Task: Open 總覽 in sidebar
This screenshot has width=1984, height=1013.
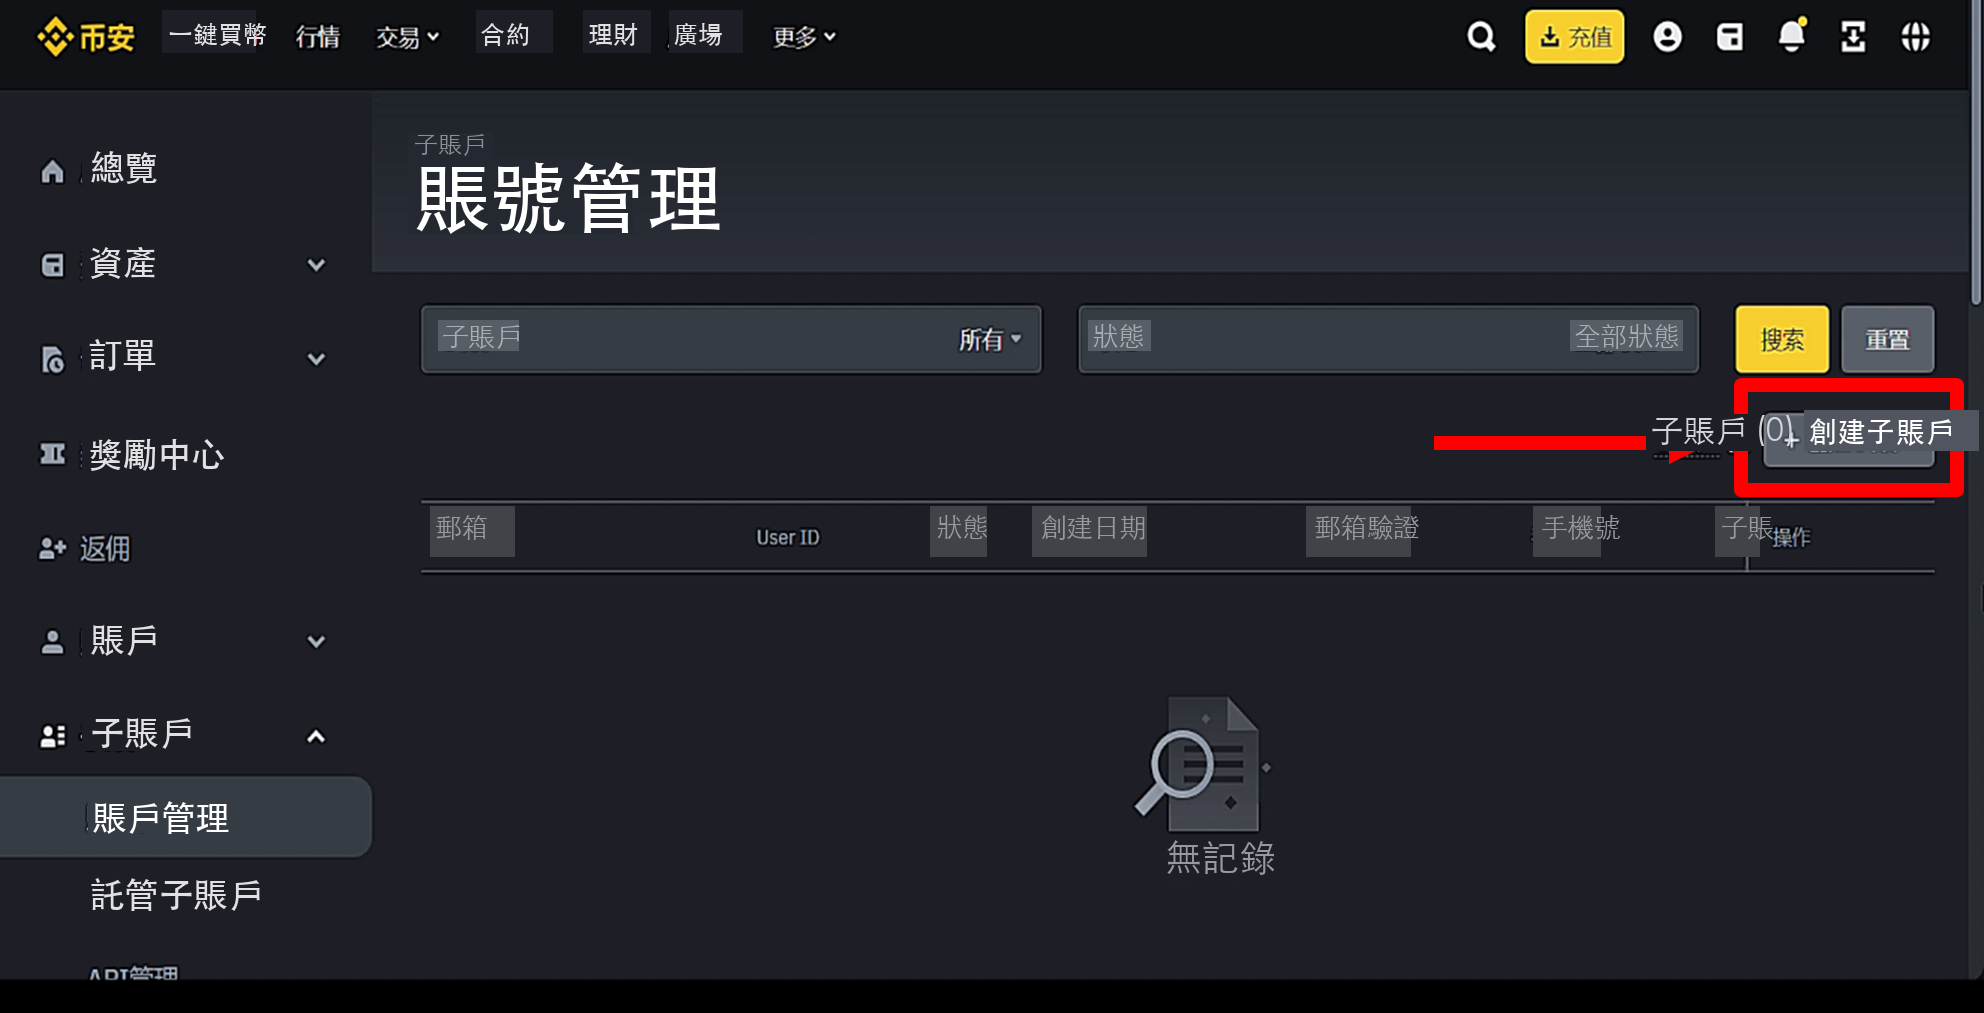Action: (123, 168)
